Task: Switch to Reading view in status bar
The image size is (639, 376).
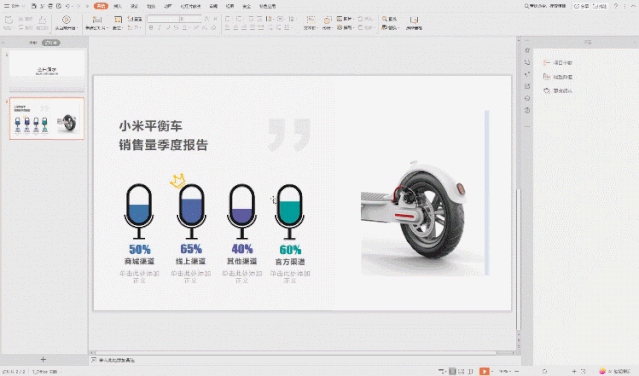Action: coord(471,371)
